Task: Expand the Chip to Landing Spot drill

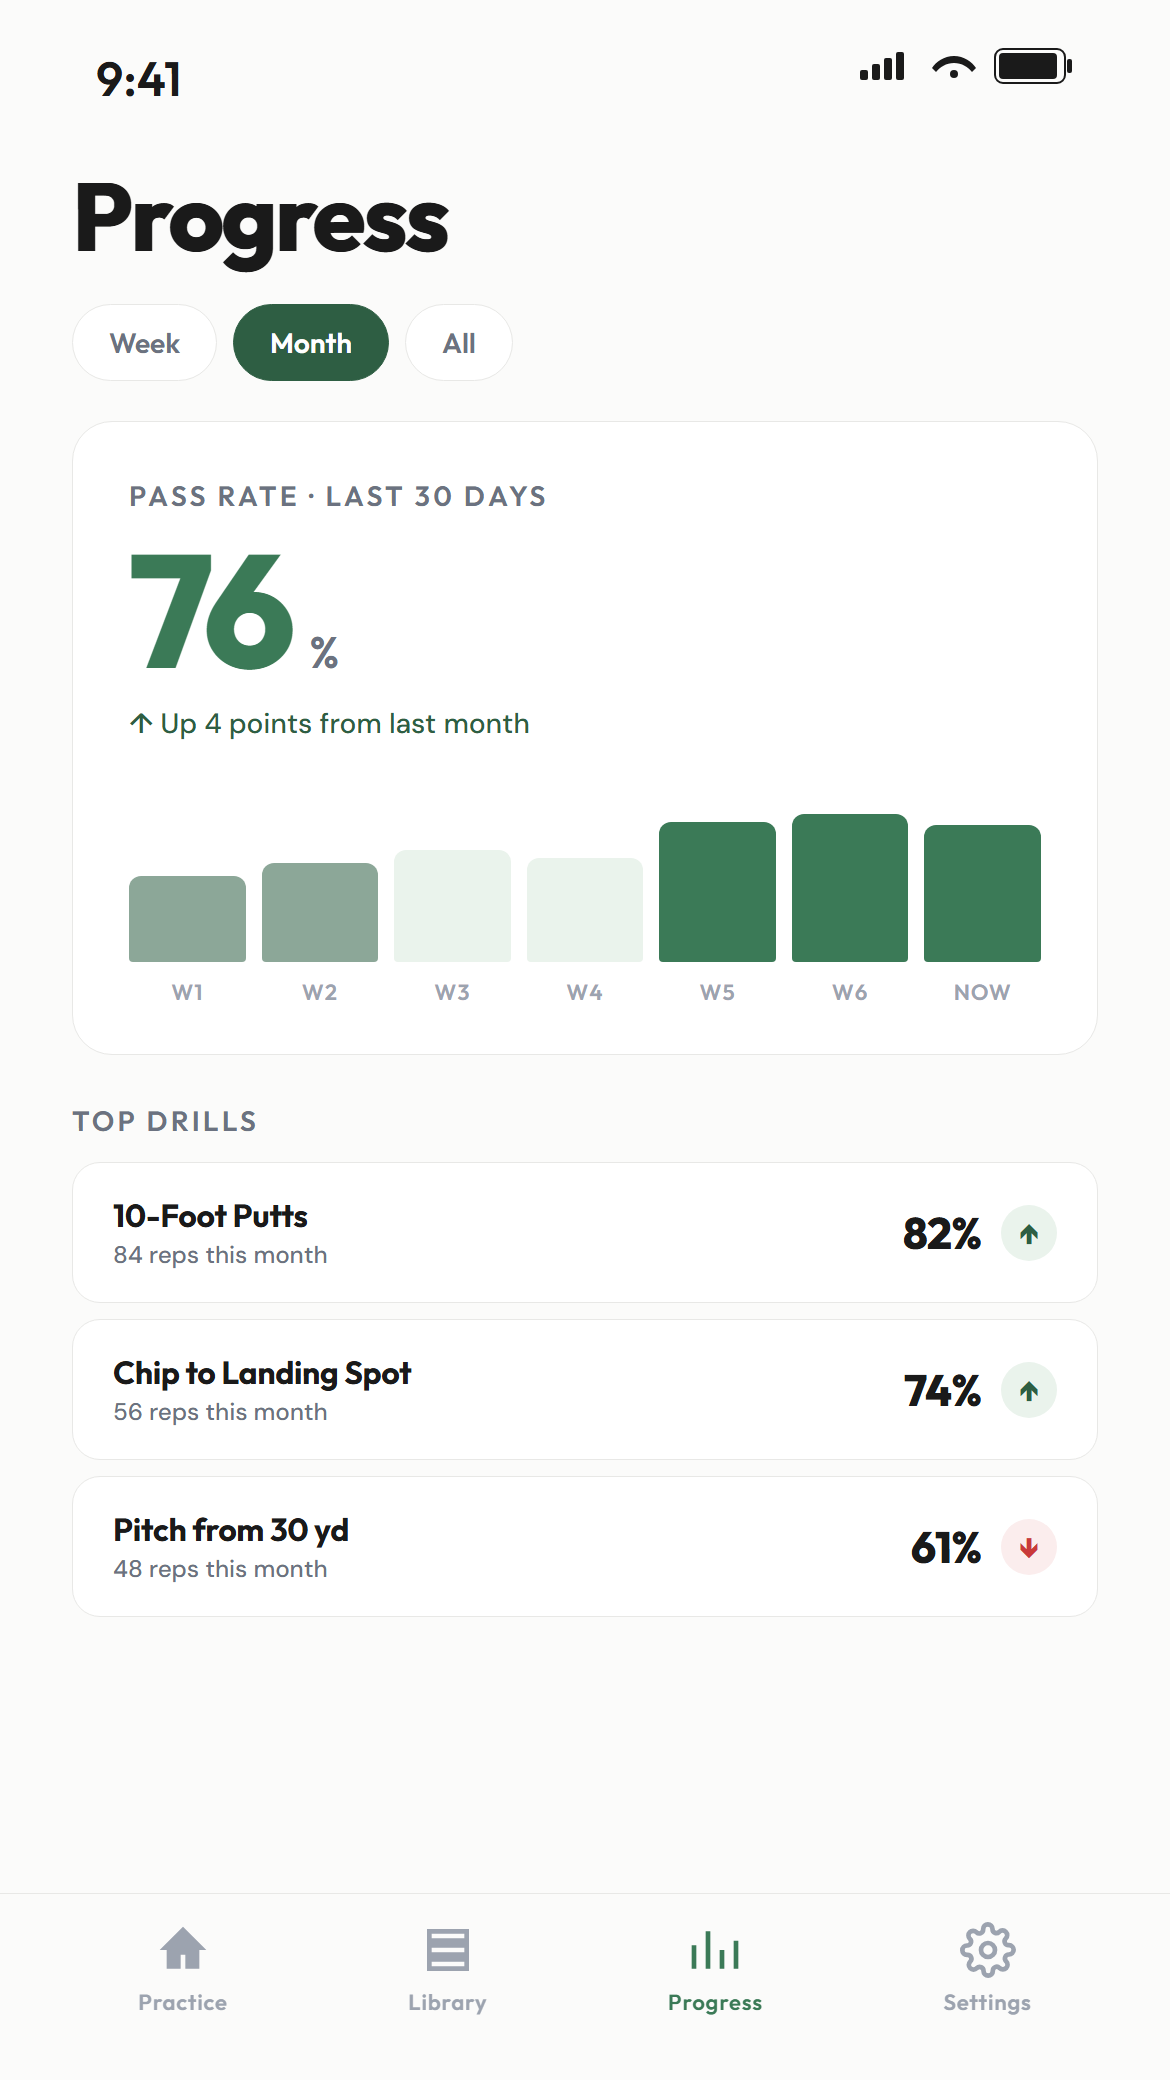Action: 585,1390
